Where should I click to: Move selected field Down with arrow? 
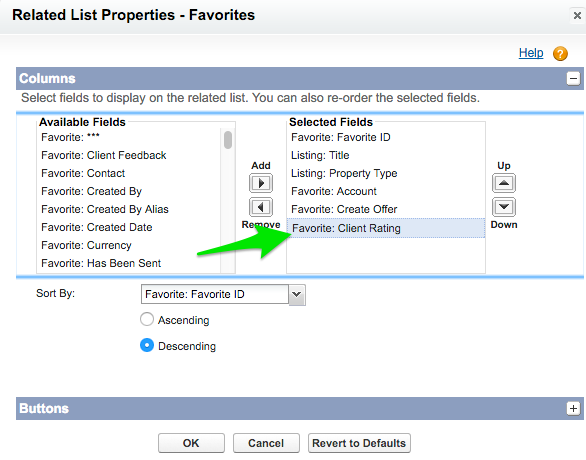point(504,207)
